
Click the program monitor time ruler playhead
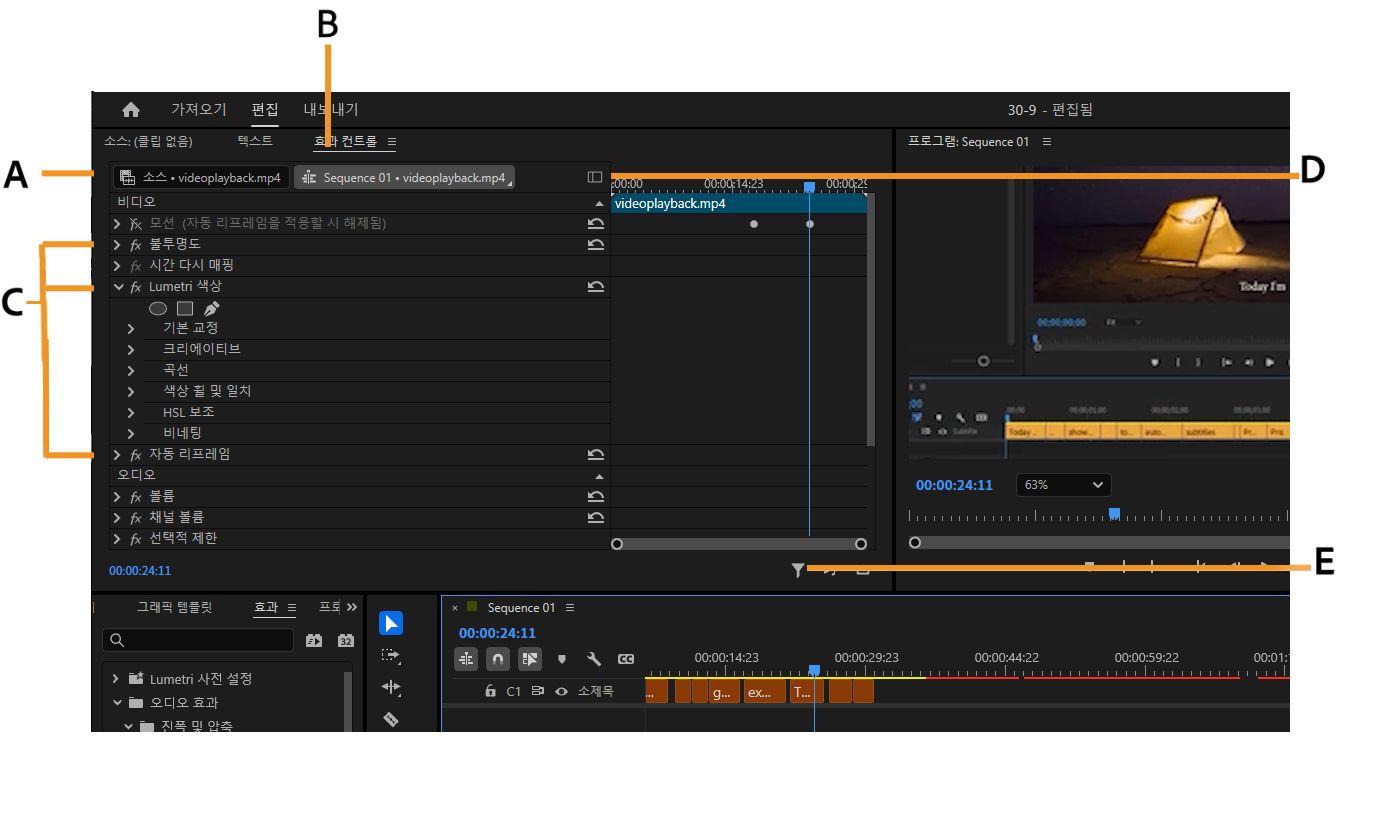(x=1114, y=514)
